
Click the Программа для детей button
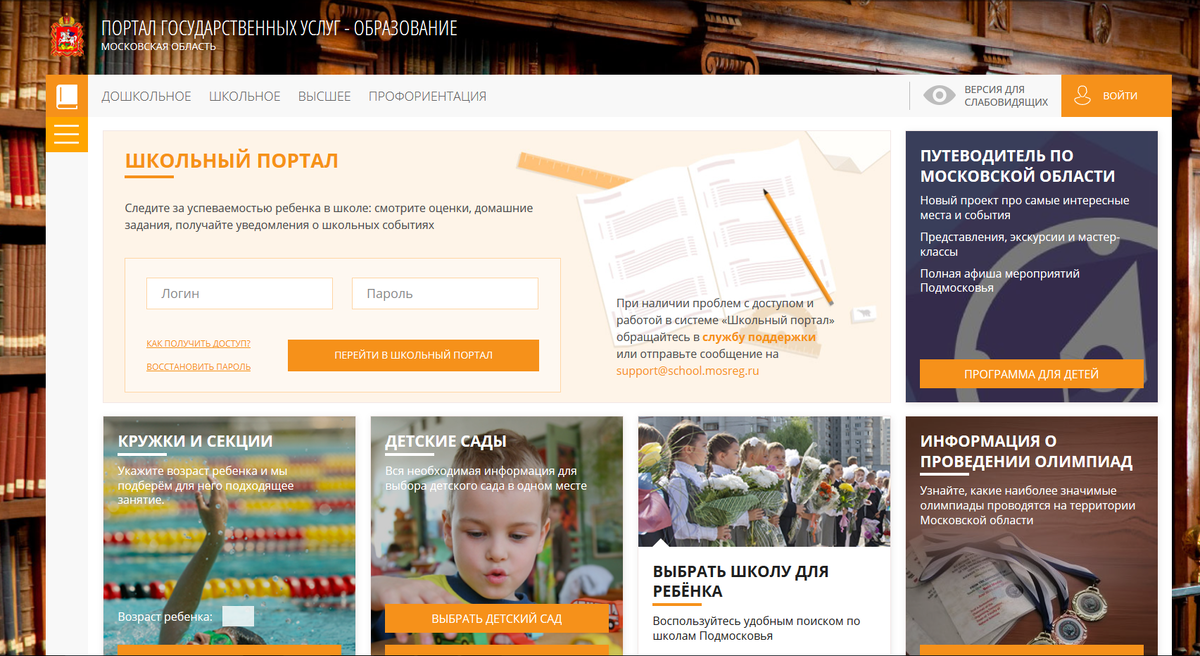coord(1031,374)
